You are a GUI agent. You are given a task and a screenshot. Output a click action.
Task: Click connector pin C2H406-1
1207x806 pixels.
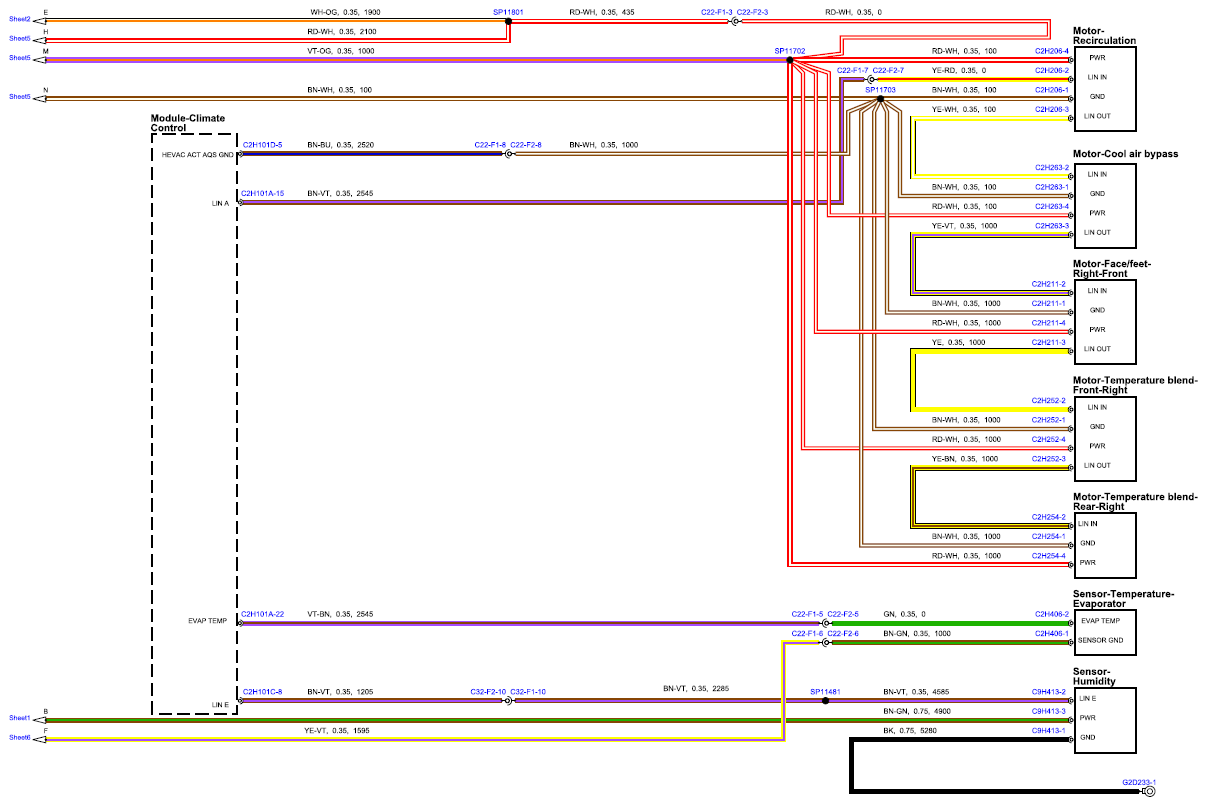[1052, 633]
